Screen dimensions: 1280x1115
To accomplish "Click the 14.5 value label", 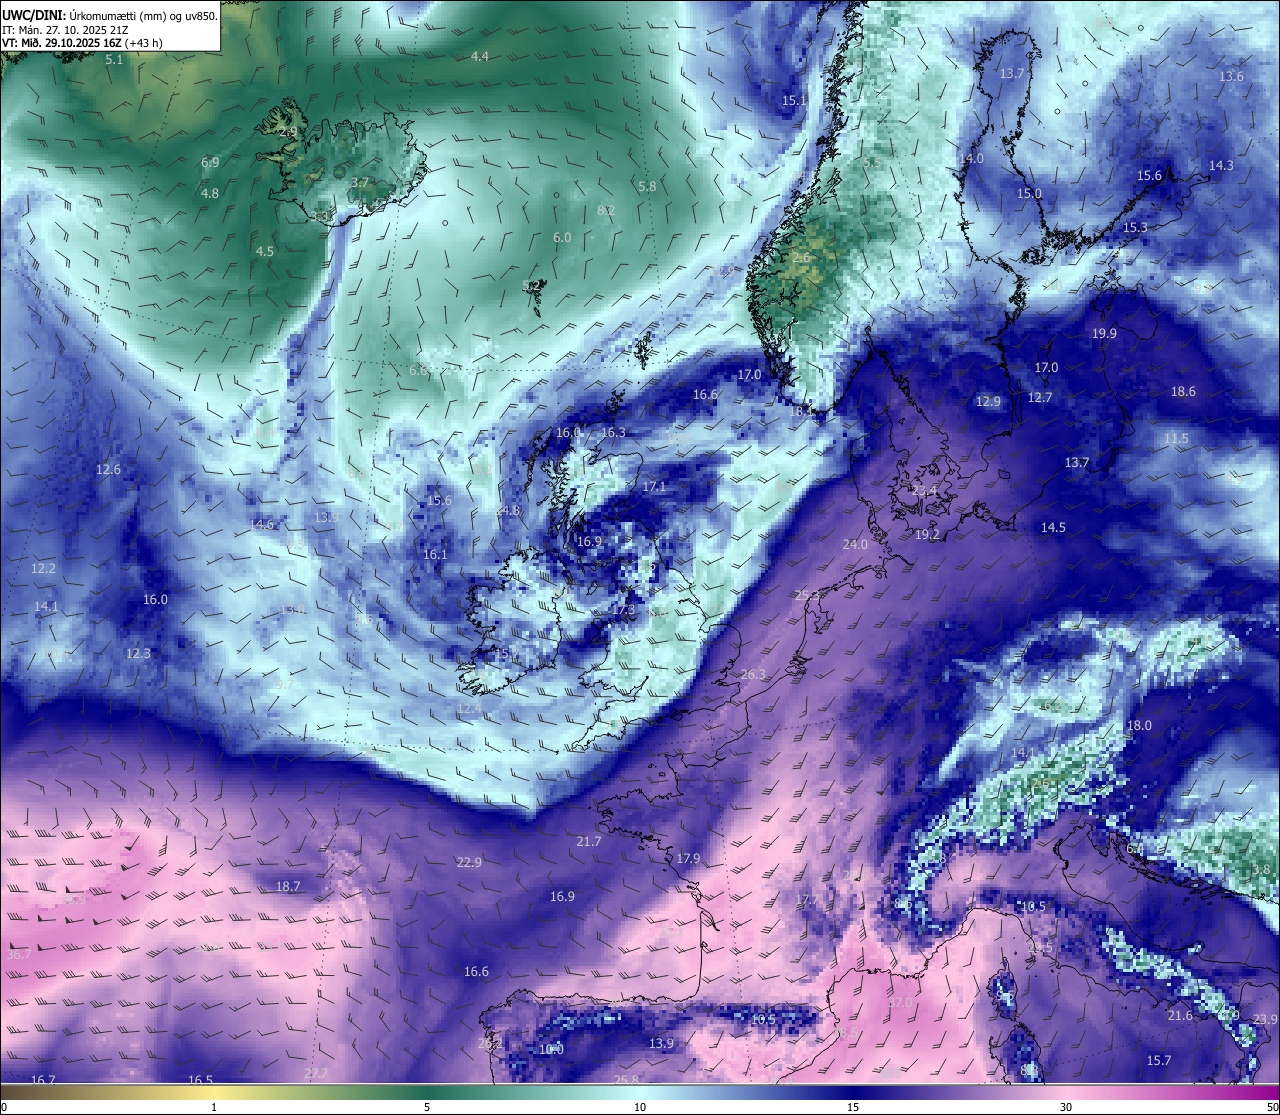I will (x=1053, y=528).
